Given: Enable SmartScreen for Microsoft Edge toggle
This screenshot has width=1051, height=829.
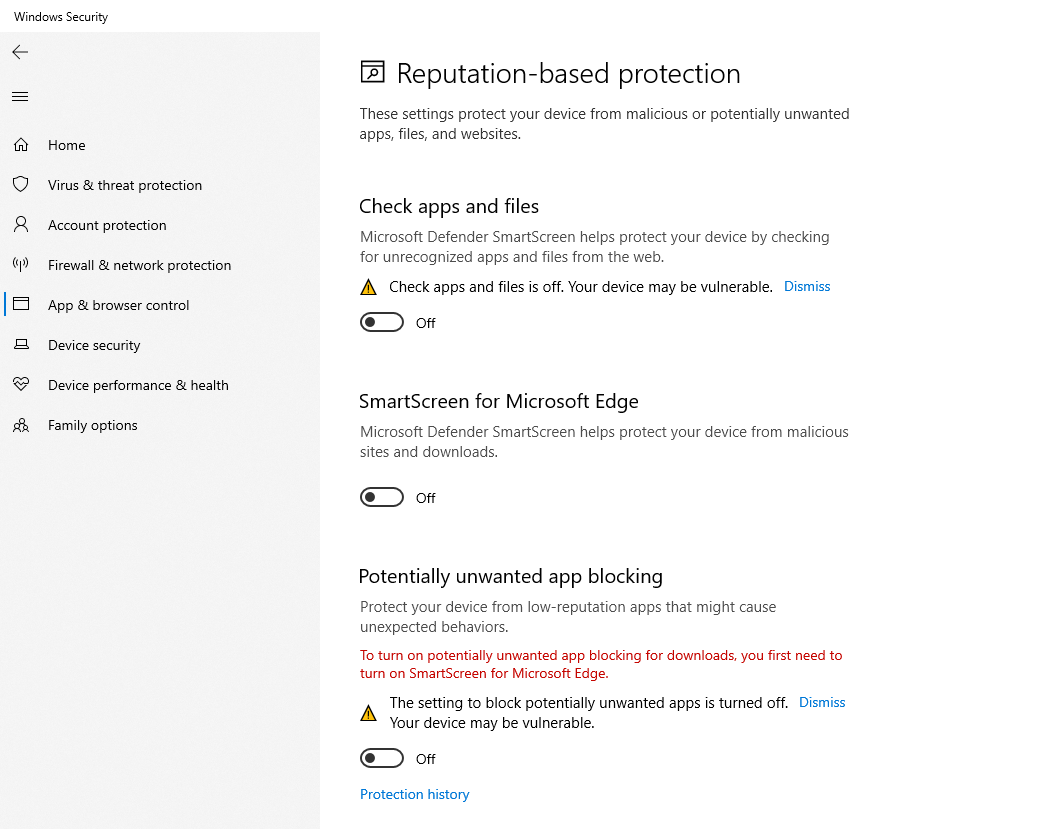Looking at the screenshot, I should pyautogui.click(x=381, y=497).
